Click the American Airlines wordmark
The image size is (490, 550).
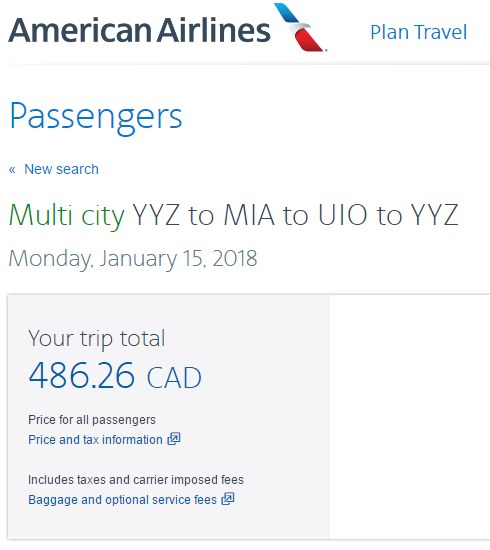click(139, 30)
